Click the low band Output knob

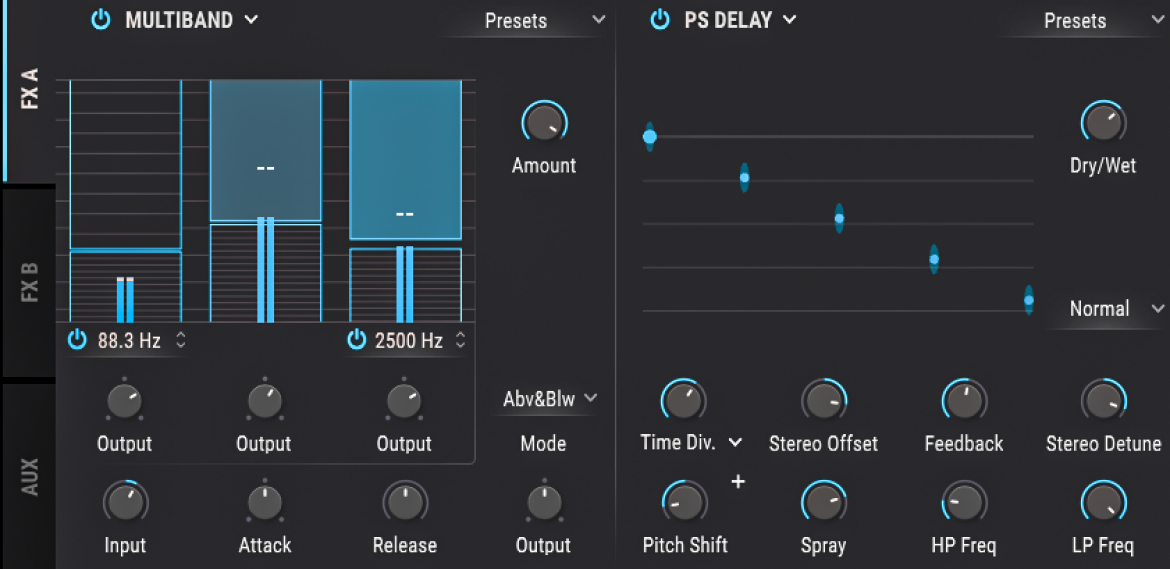(125, 402)
